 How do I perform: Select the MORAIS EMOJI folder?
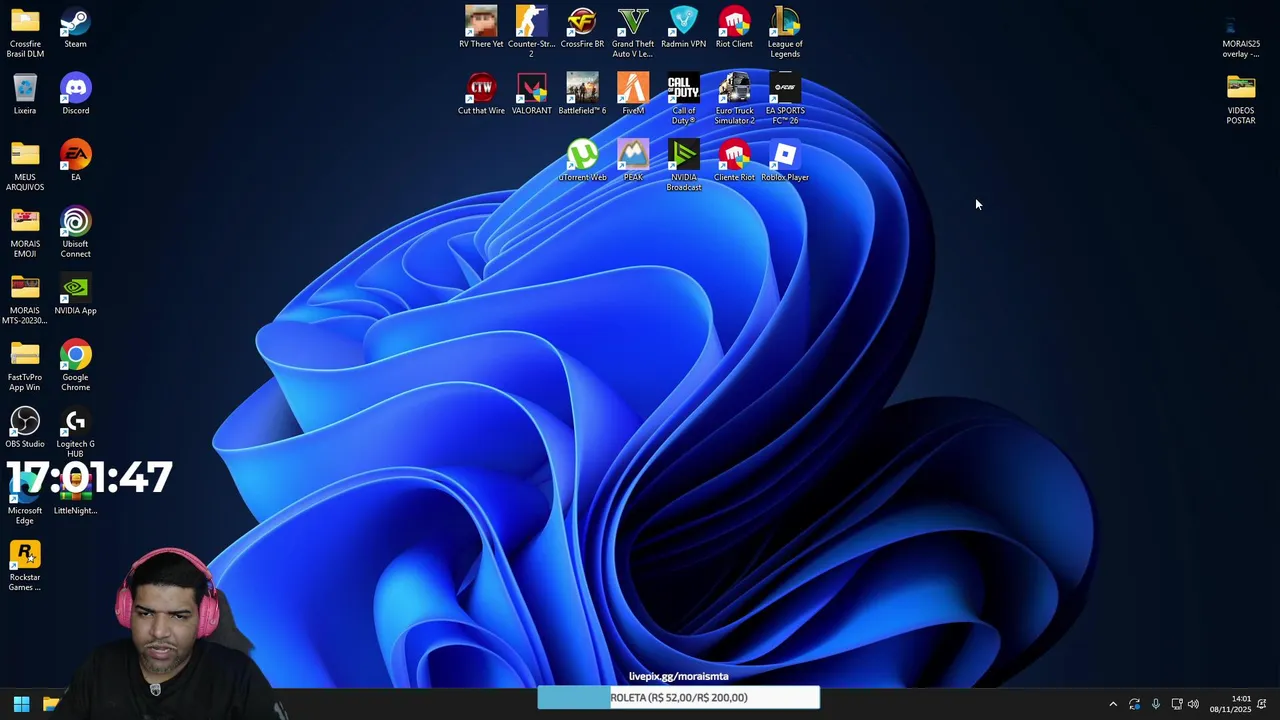[x=25, y=232]
